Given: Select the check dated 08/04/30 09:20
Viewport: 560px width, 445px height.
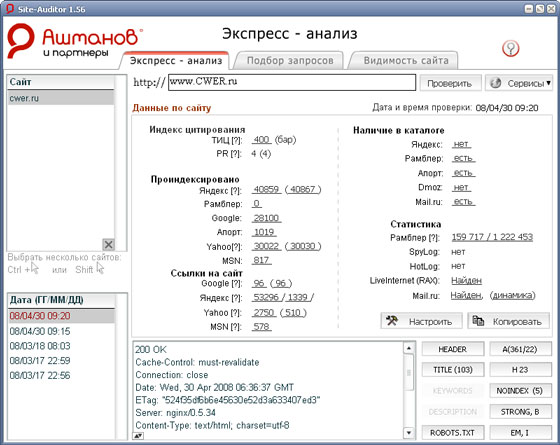Looking at the screenshot, I should tap(61, 316).
